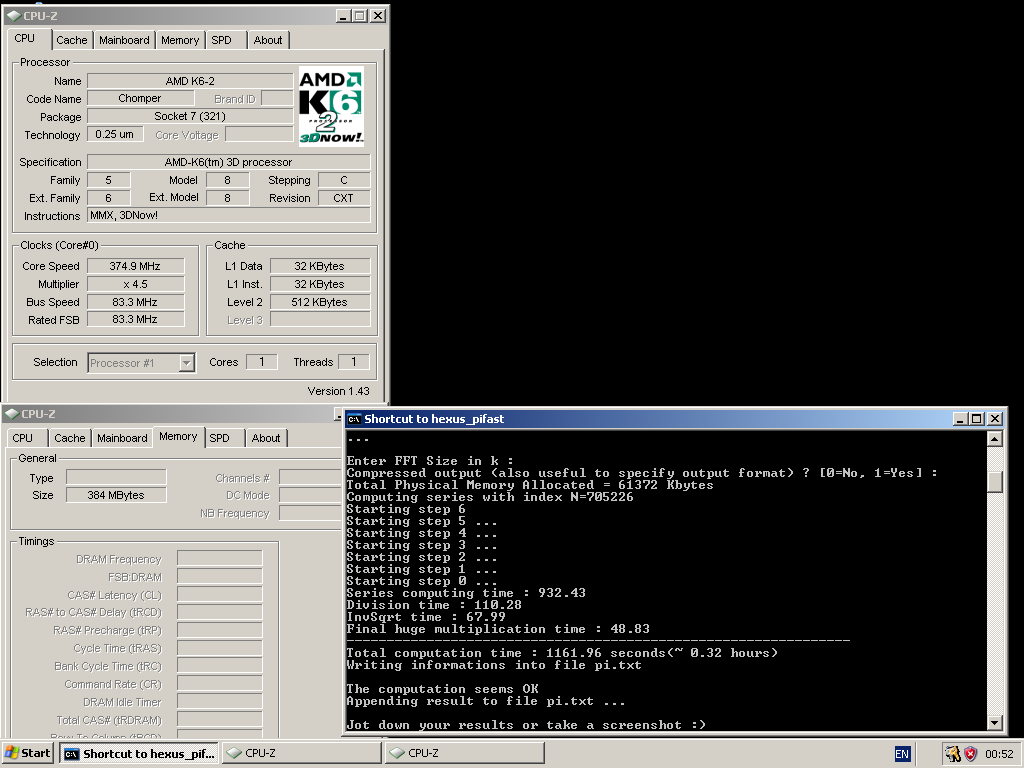
Task: Open the first CPU-Z taskbar button
Action: [302, 753]
